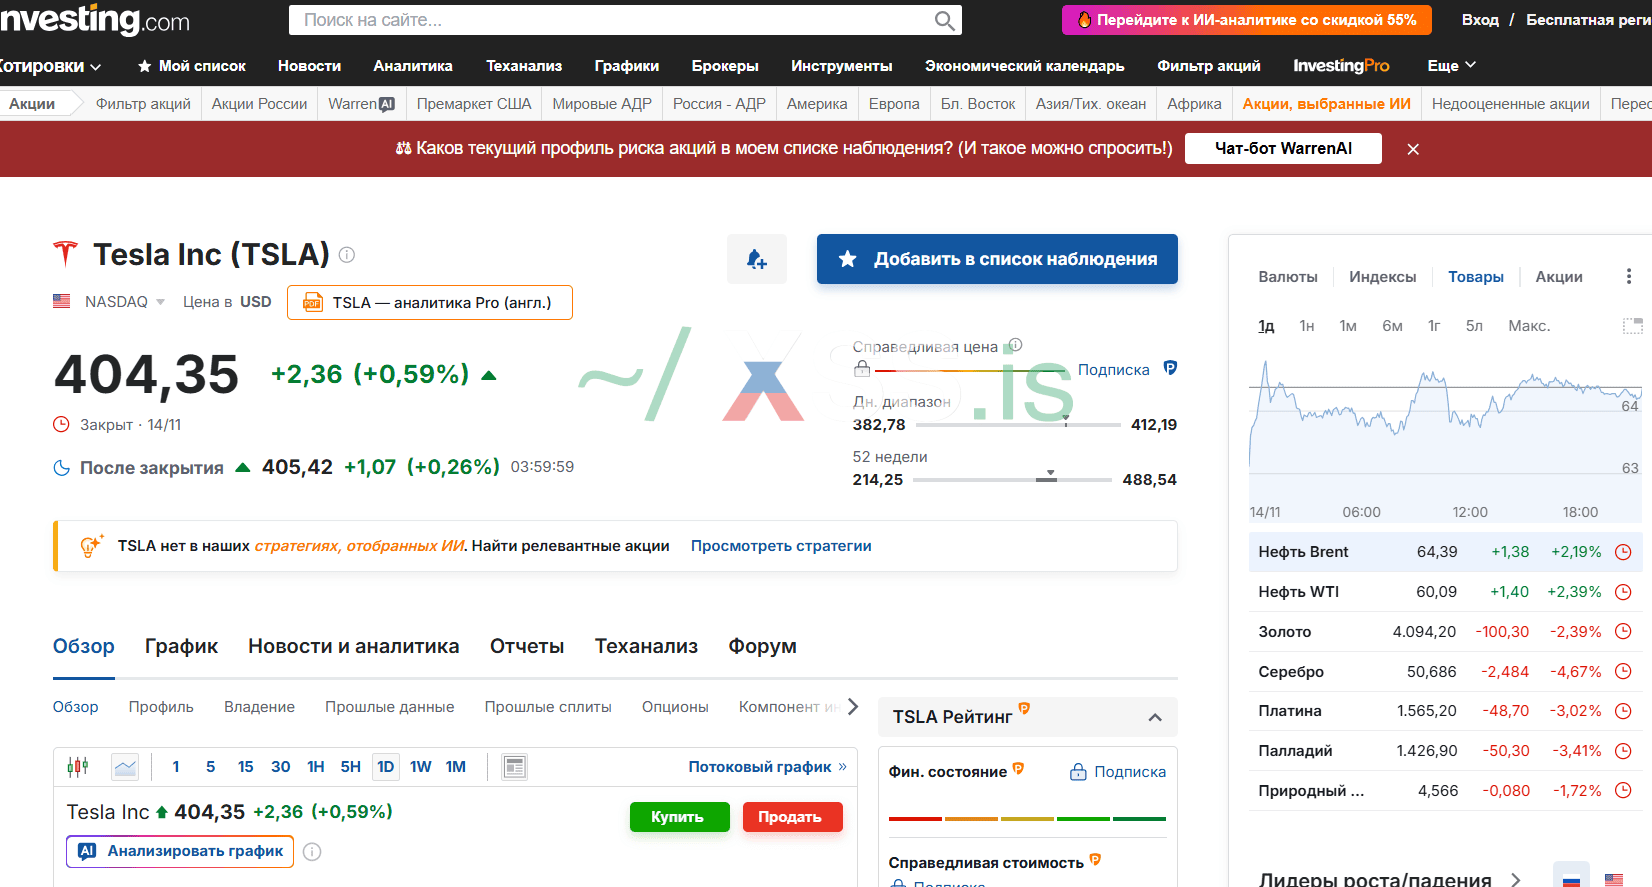Choose the 1D chart interval
Viewport: 1652px width, 887px height.
[386, 767]
